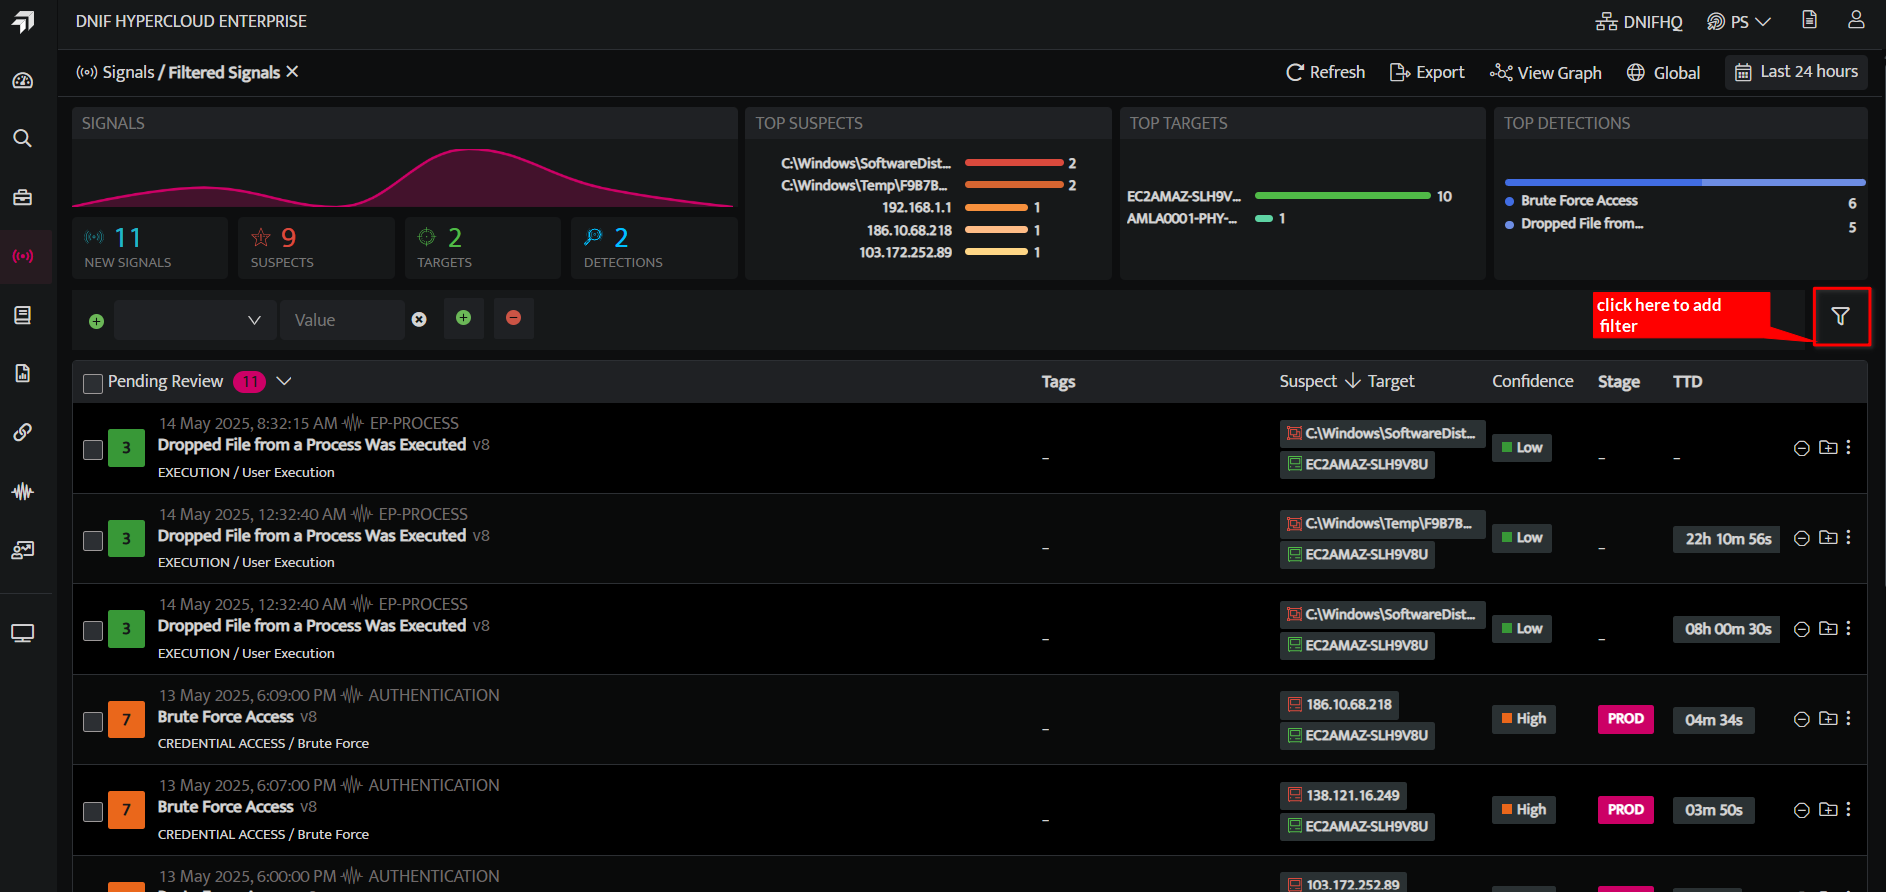Click the Value filter input field

click(x=342, y=320)
